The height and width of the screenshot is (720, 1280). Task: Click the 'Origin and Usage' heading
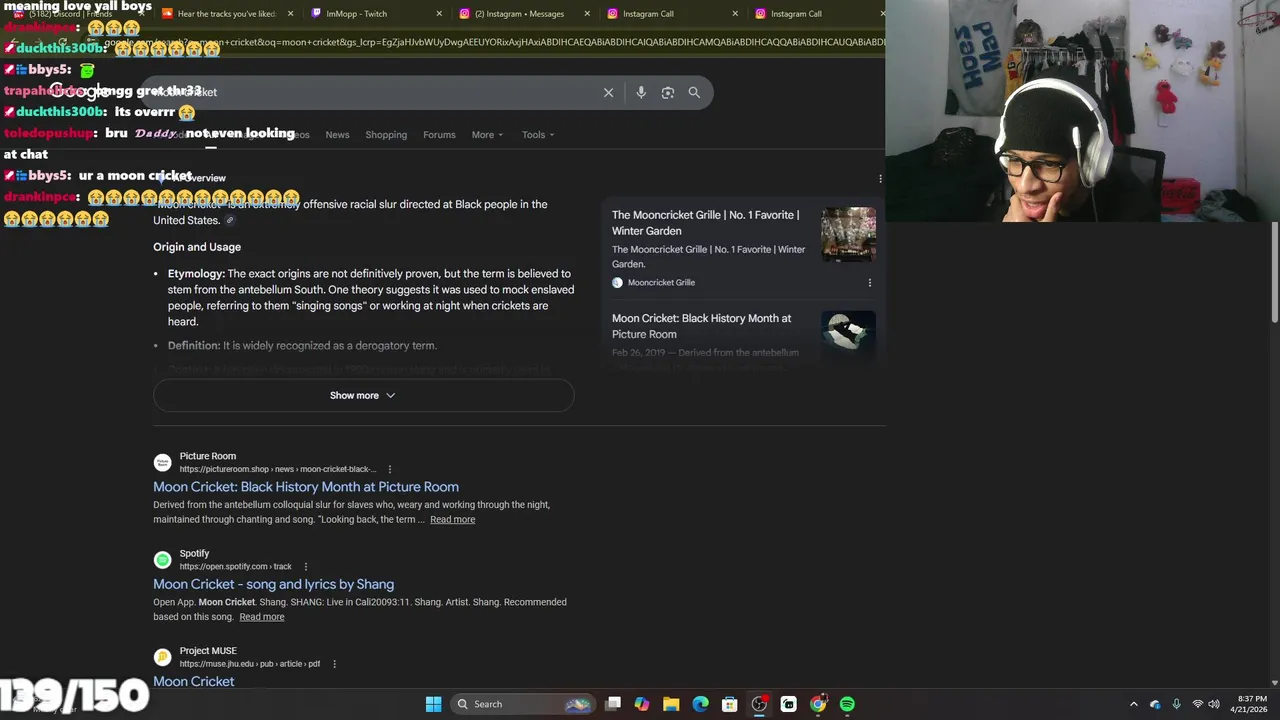pyautogui.click(x=197, y=247)
